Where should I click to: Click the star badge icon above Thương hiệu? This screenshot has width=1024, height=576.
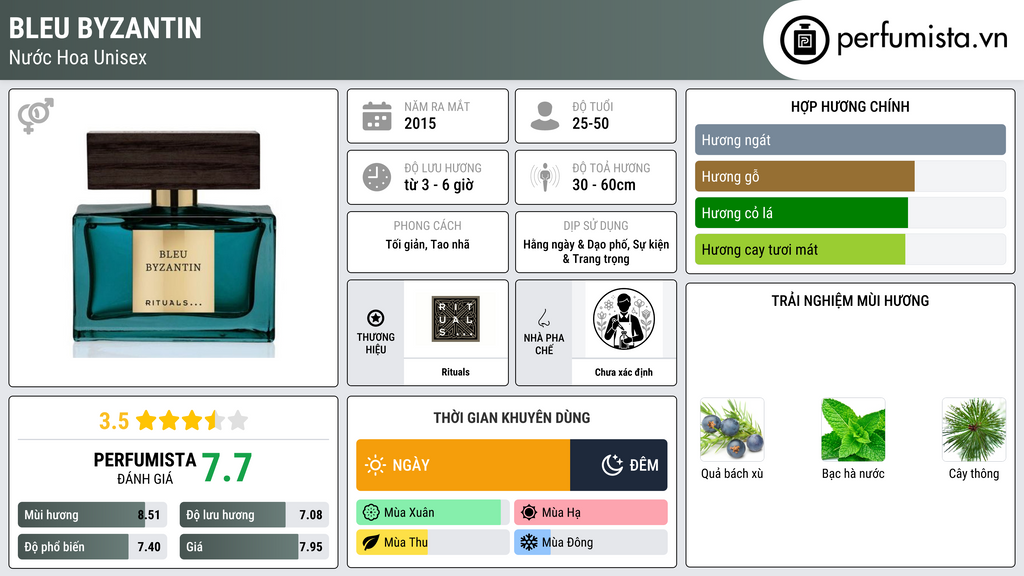376,318
